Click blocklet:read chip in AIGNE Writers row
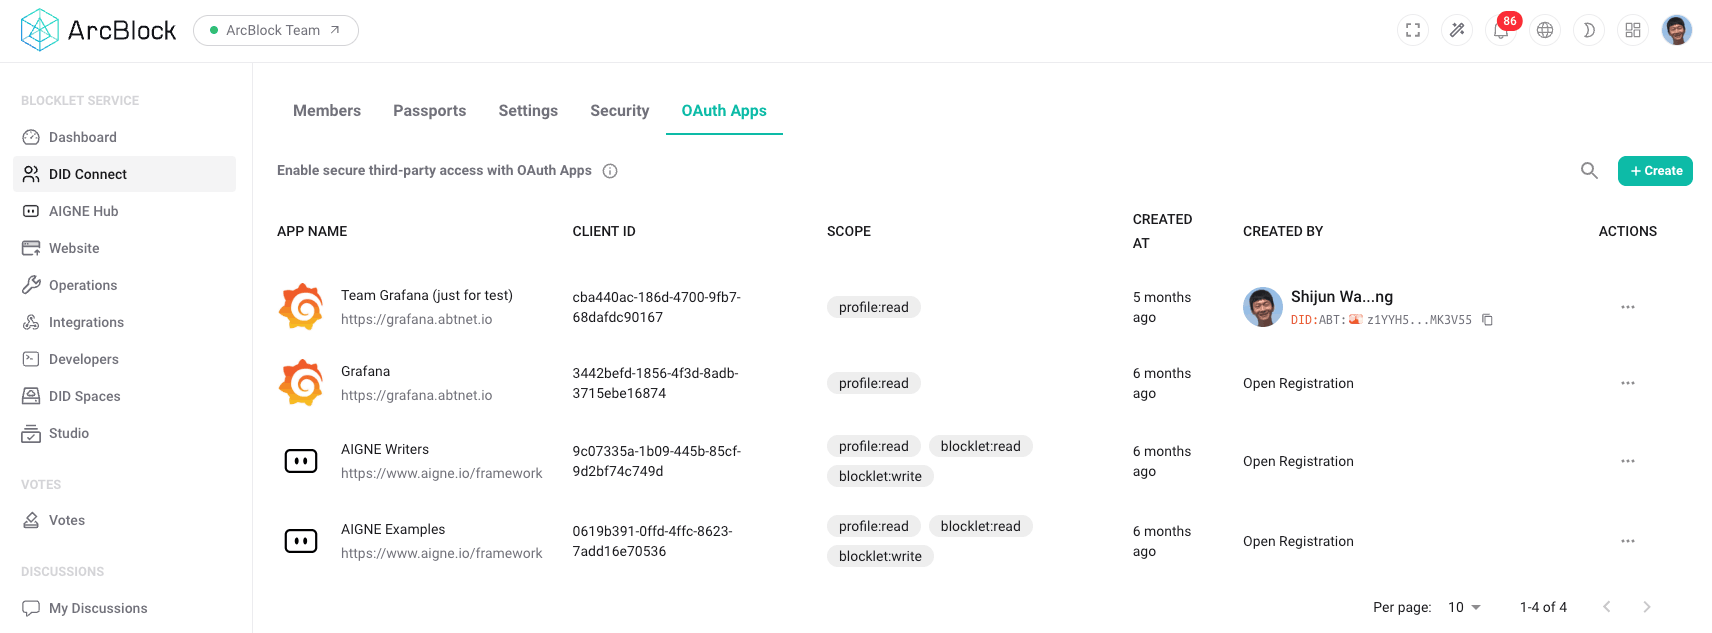Image resolution: width=1712 pixels, height=633 pixels. click(x=980, y=446)
